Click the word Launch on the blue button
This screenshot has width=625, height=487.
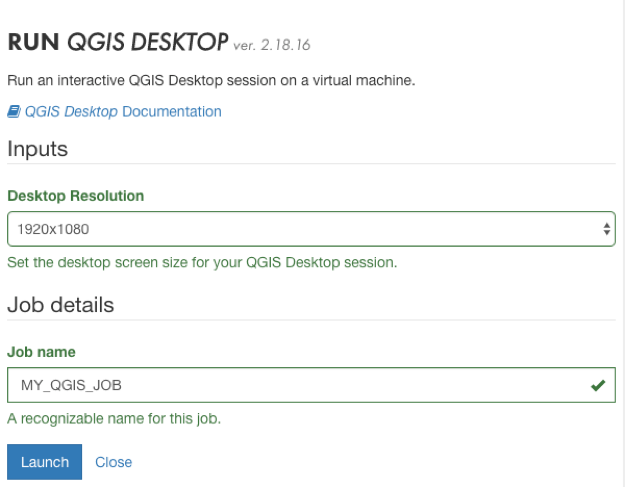tap(44, 462)
